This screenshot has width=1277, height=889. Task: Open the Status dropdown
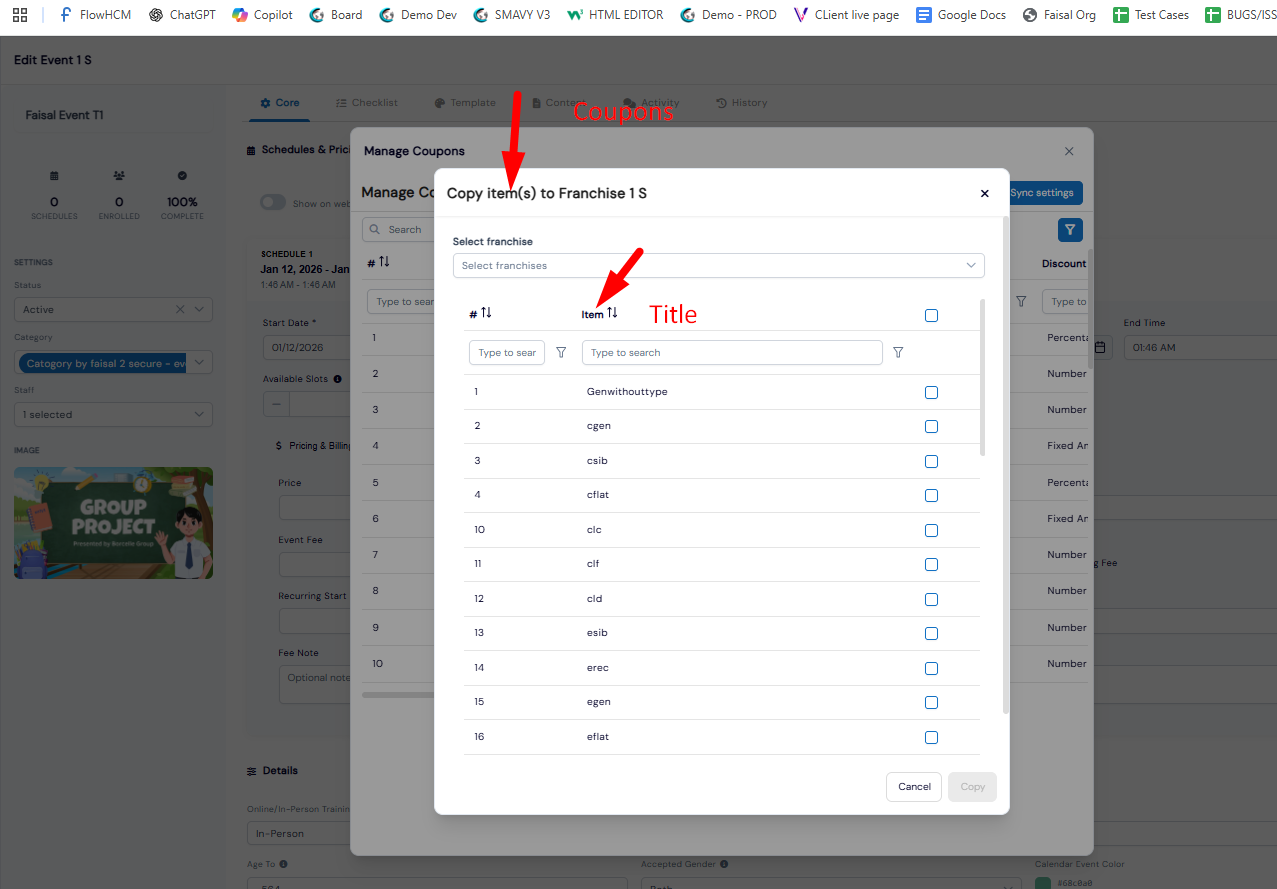tap(113, 310)
